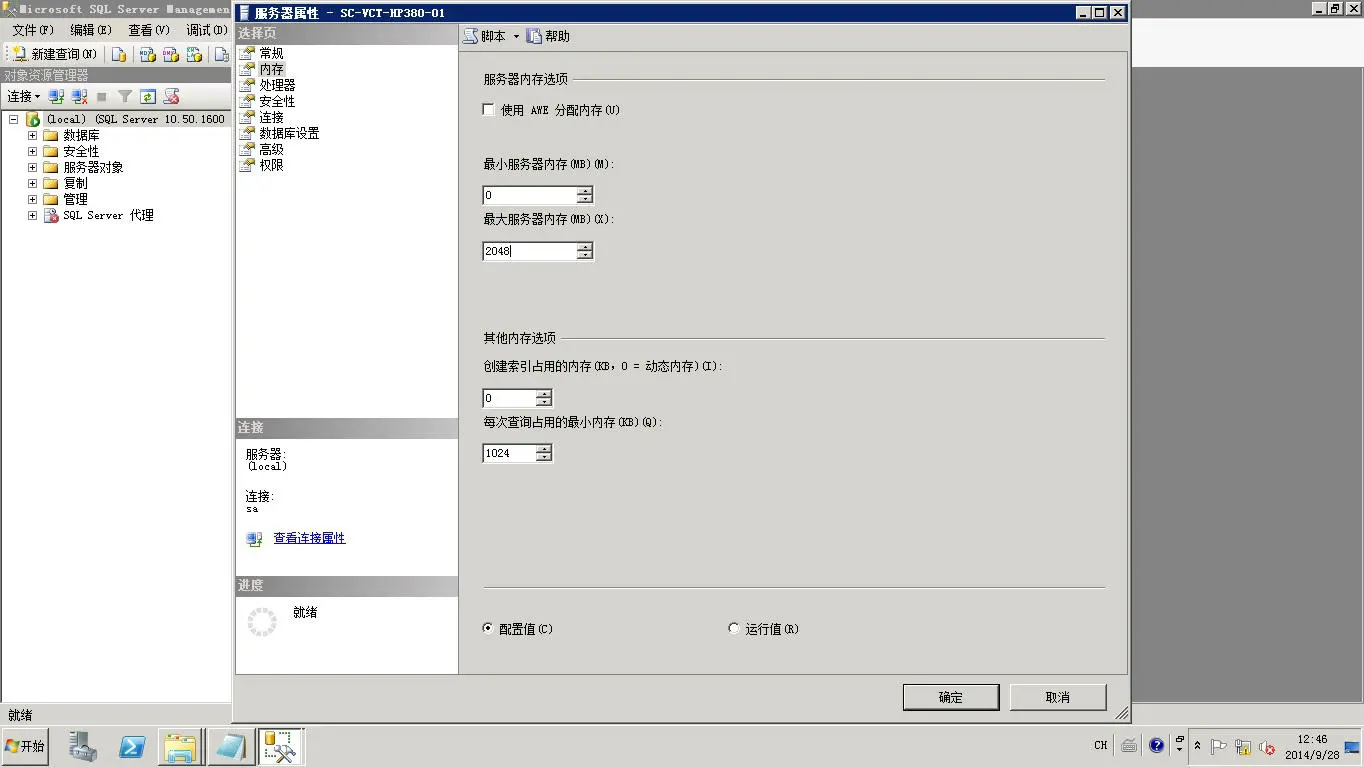The width and height of the screenshot is (1364, 768).
Task: Click the filter funnel icon
Action: (x=125, y=96)
